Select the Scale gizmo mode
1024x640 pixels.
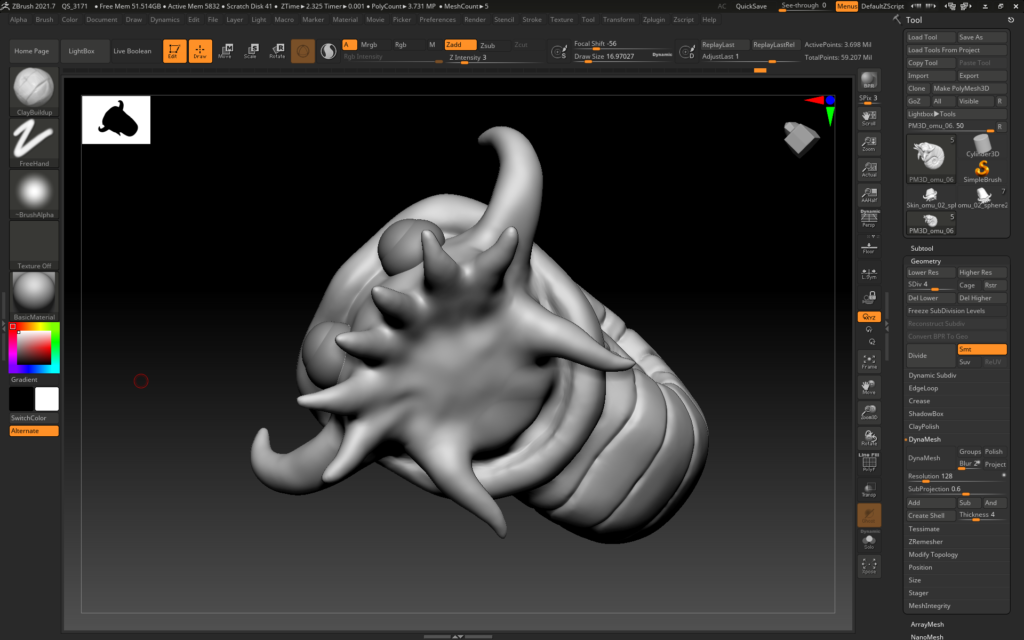point(251,50)
